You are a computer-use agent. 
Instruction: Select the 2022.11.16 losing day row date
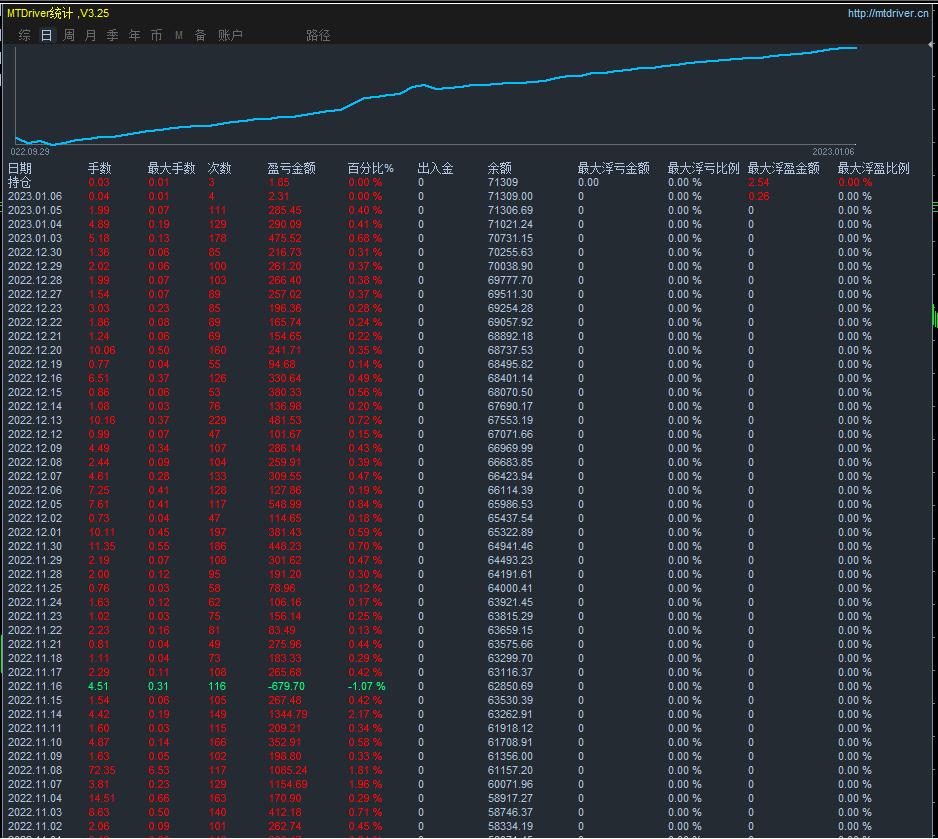point(35,687)
